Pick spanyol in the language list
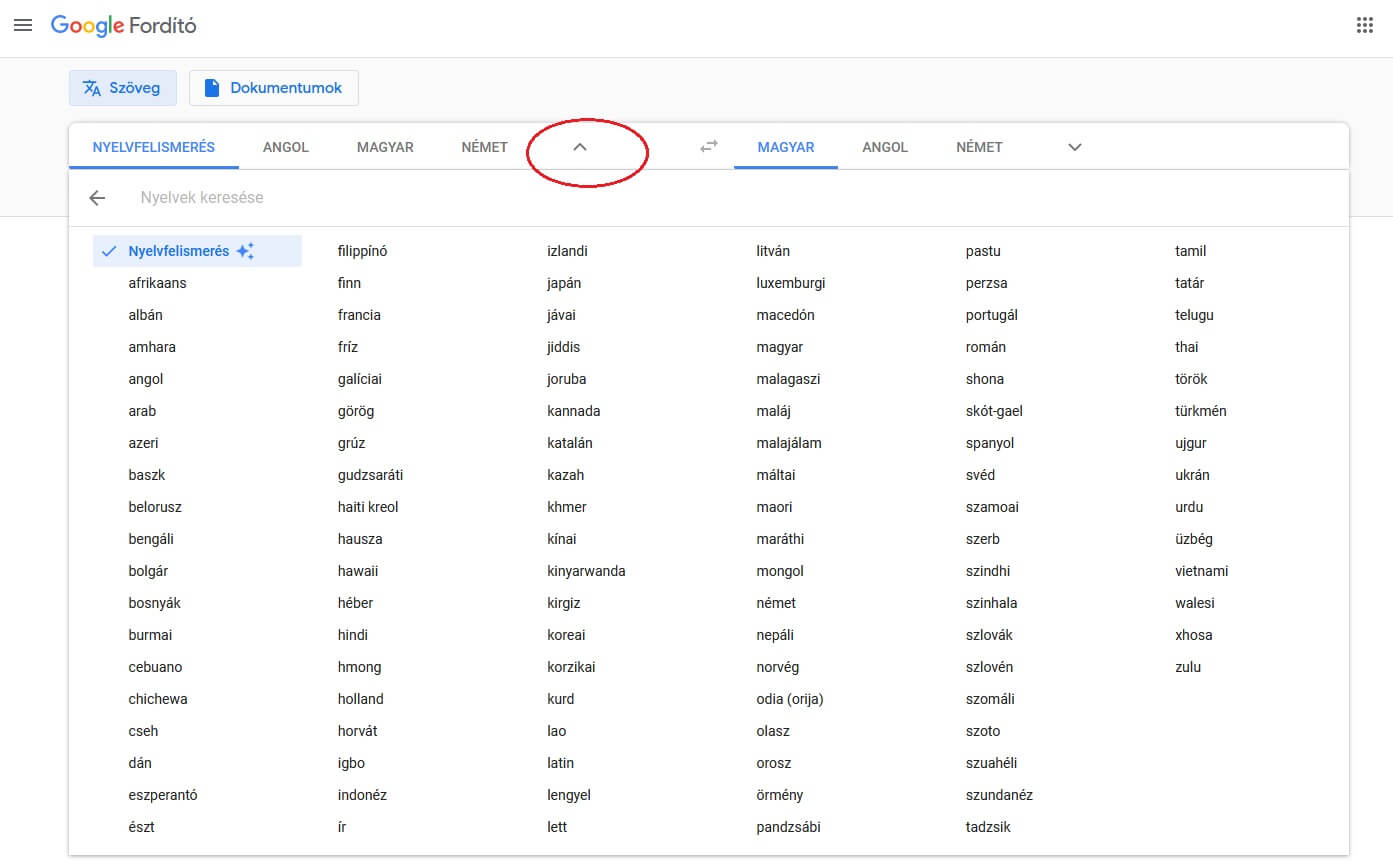The height and width of the screenshot is (866, 1393). pos(990,443)
